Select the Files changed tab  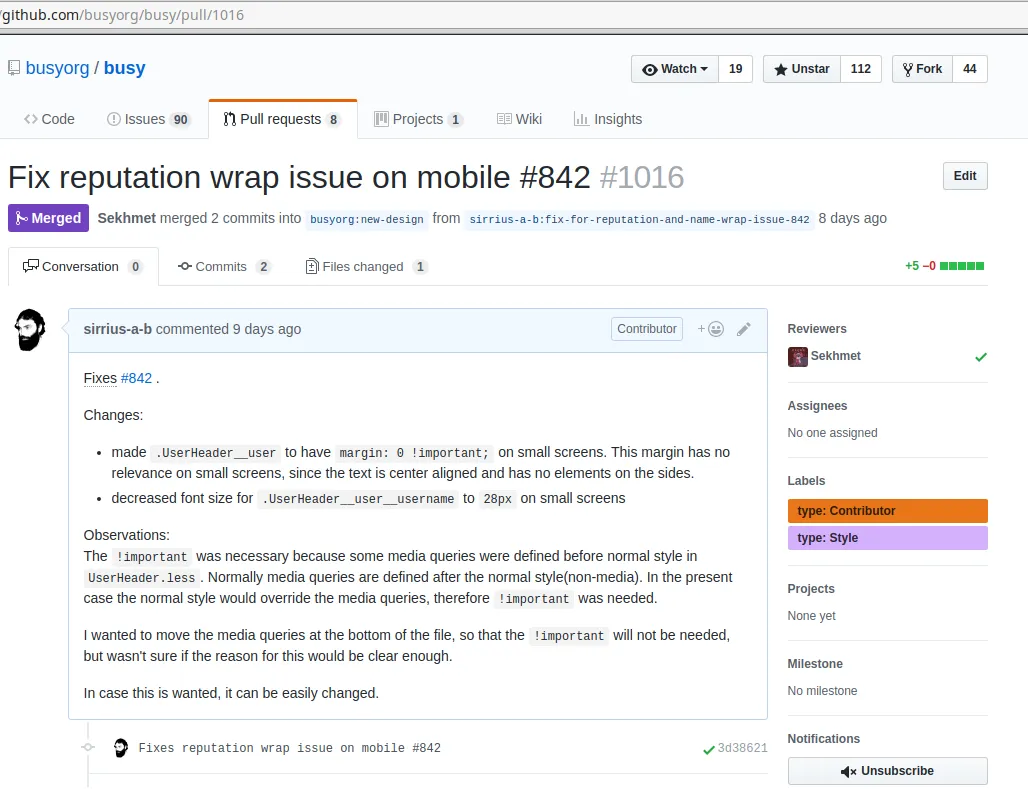tap(366, 266)
